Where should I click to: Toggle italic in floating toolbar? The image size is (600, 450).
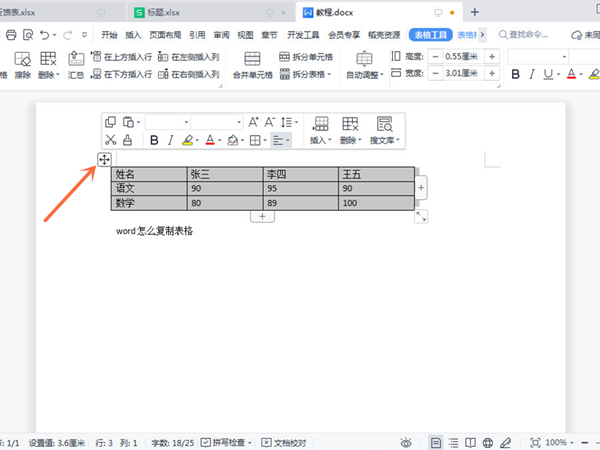point(171,141)
